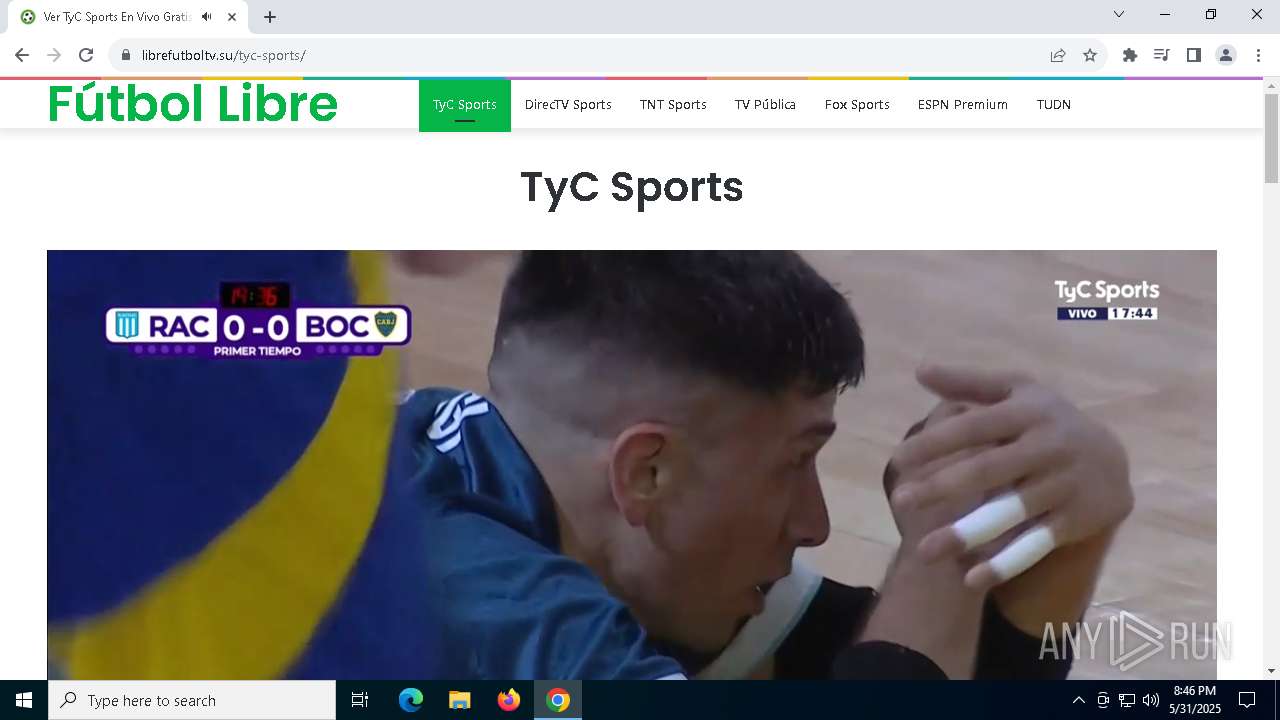Viewport: 1280px width, 720px height.
Task: Open network status tray icon
Action: 1127,700
